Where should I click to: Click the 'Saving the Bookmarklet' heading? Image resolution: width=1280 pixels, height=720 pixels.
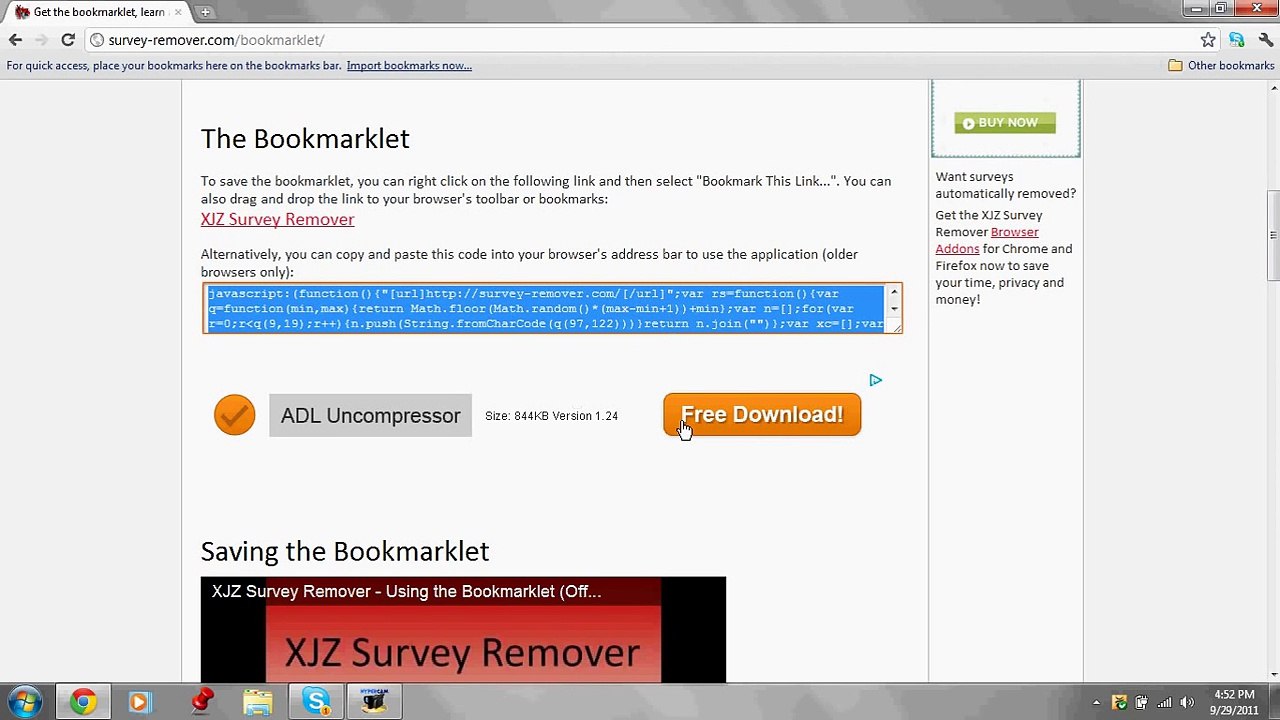point(345,551)
